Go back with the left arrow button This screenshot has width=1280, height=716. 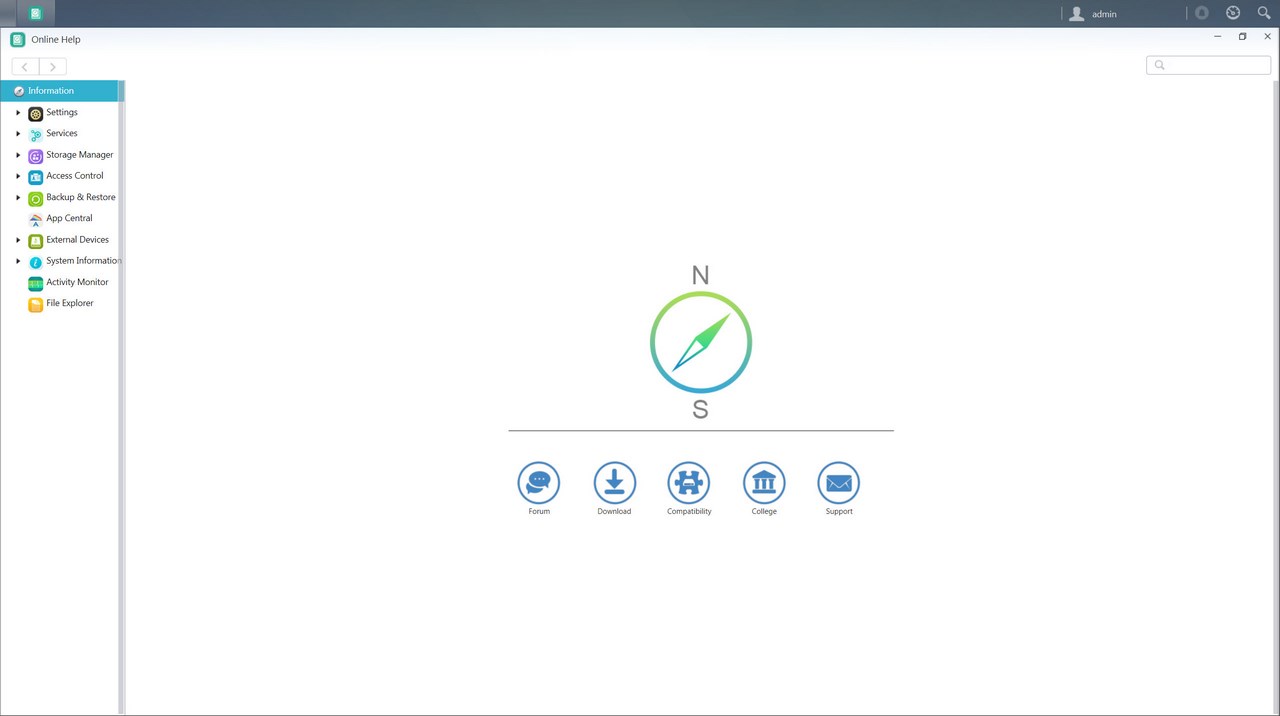click(x=25, y=66)
